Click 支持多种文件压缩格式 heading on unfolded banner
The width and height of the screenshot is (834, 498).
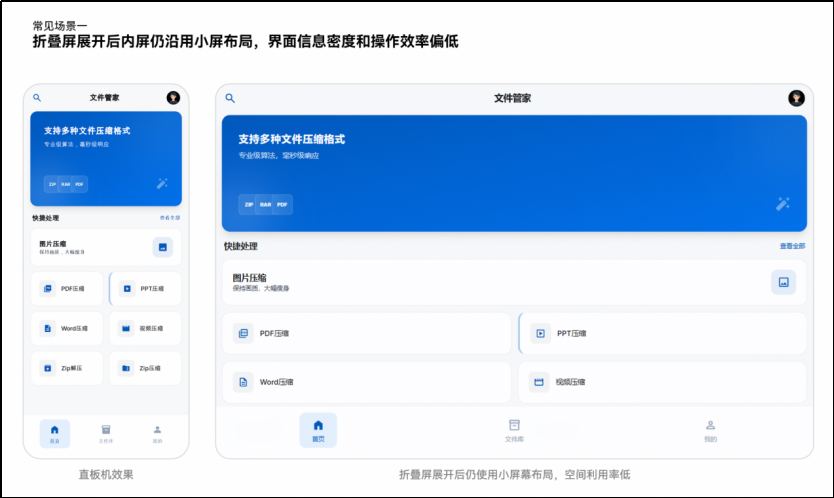[x=291, y=139]
